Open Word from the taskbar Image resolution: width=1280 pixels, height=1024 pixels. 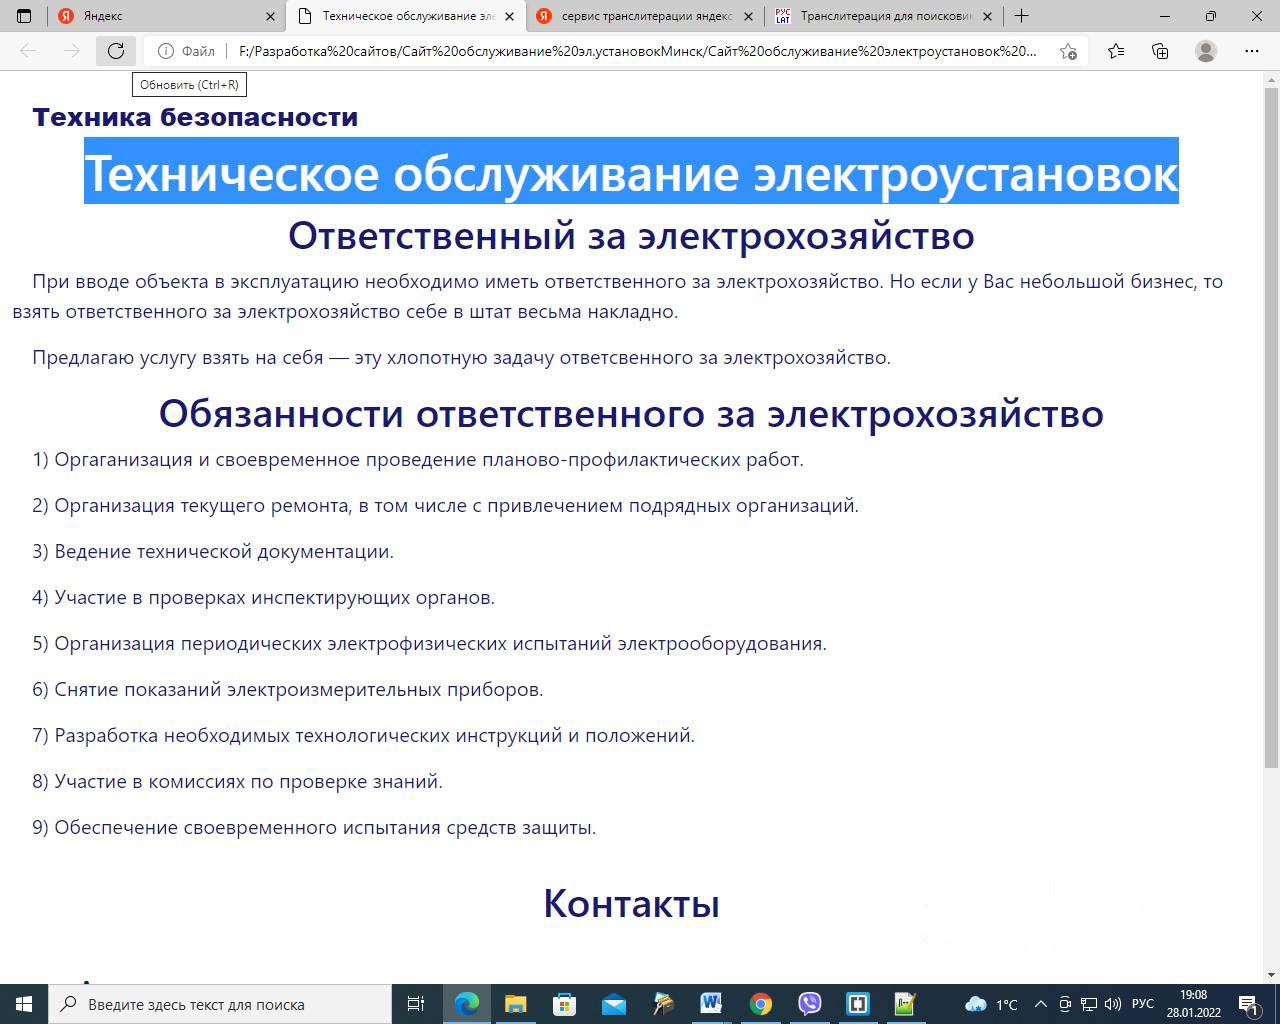711,1003
